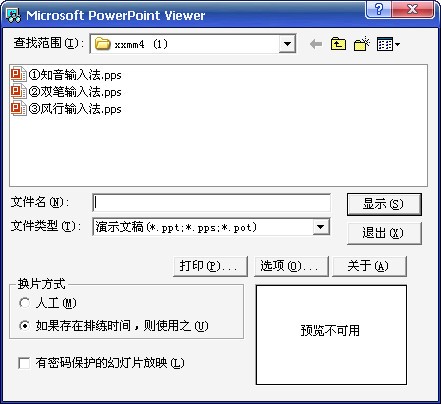Click the back arrow navigation icon
Viewport: 441px width, 404px height.
coord(316,44)
